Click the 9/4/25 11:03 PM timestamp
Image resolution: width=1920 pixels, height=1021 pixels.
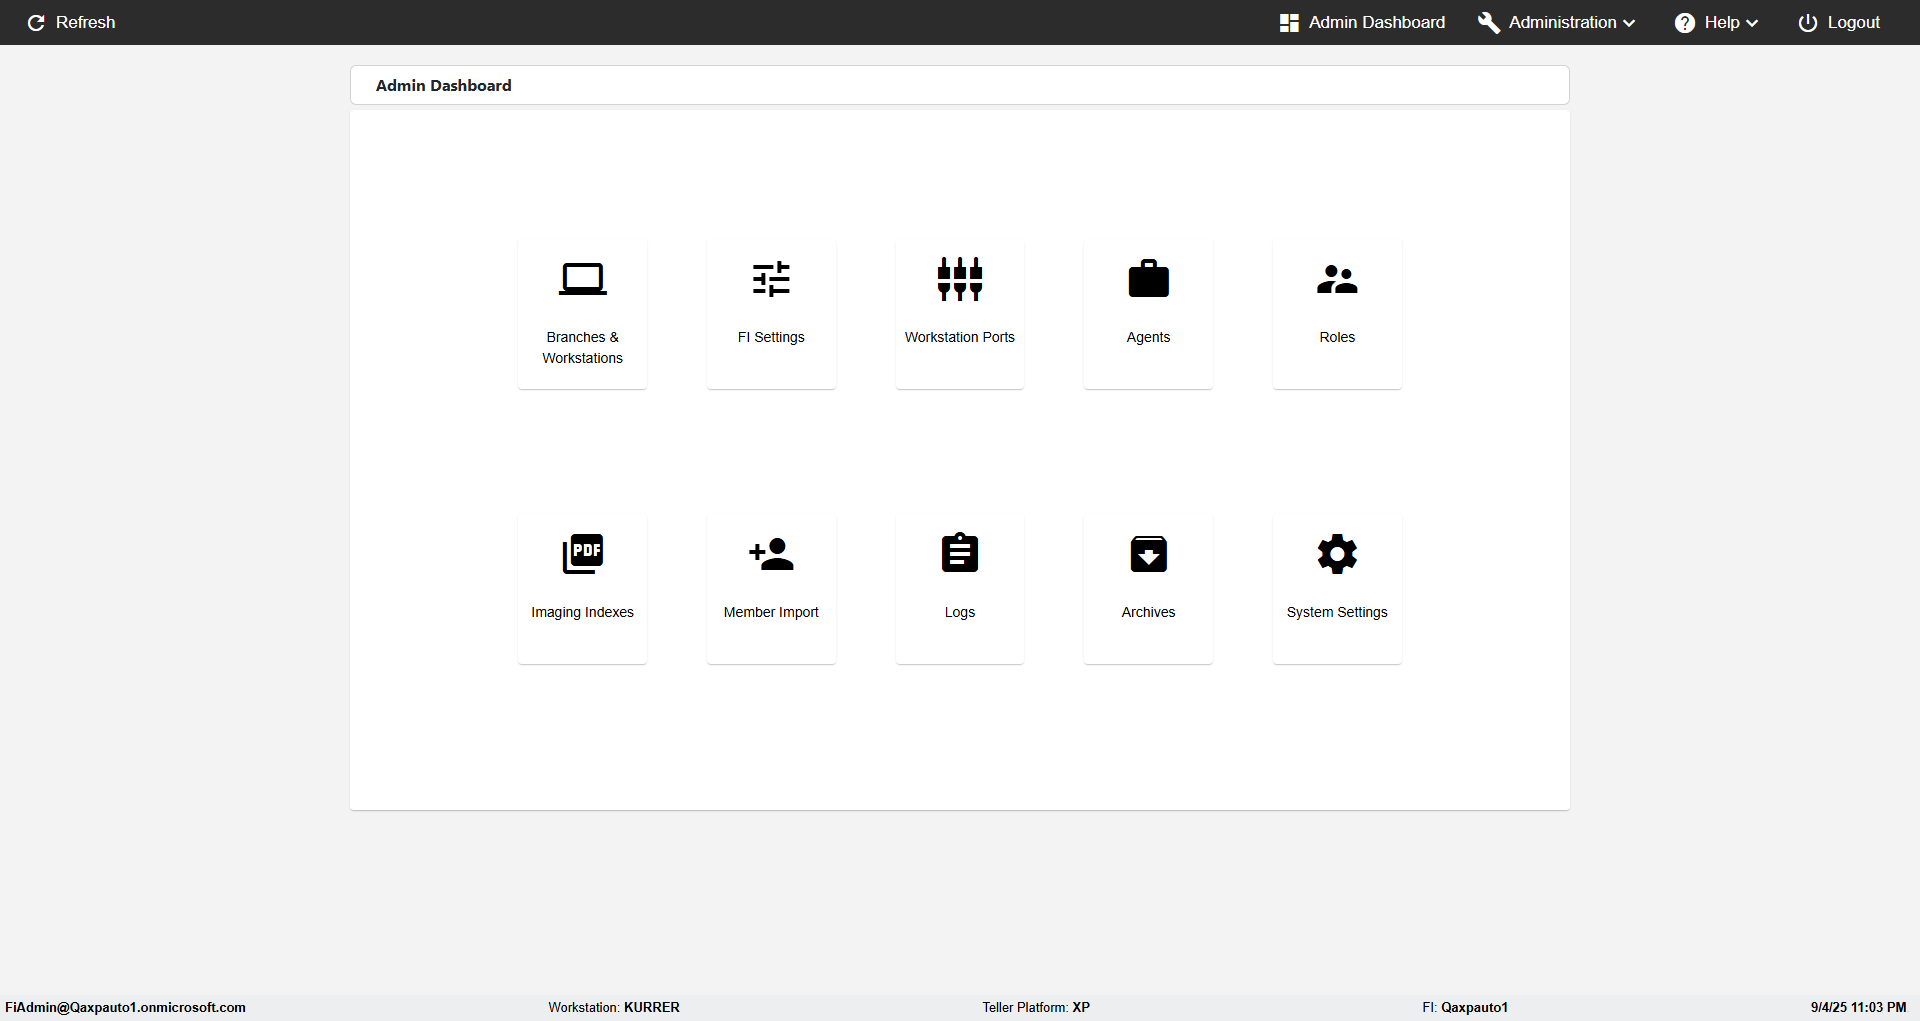coord(1858,1007)
